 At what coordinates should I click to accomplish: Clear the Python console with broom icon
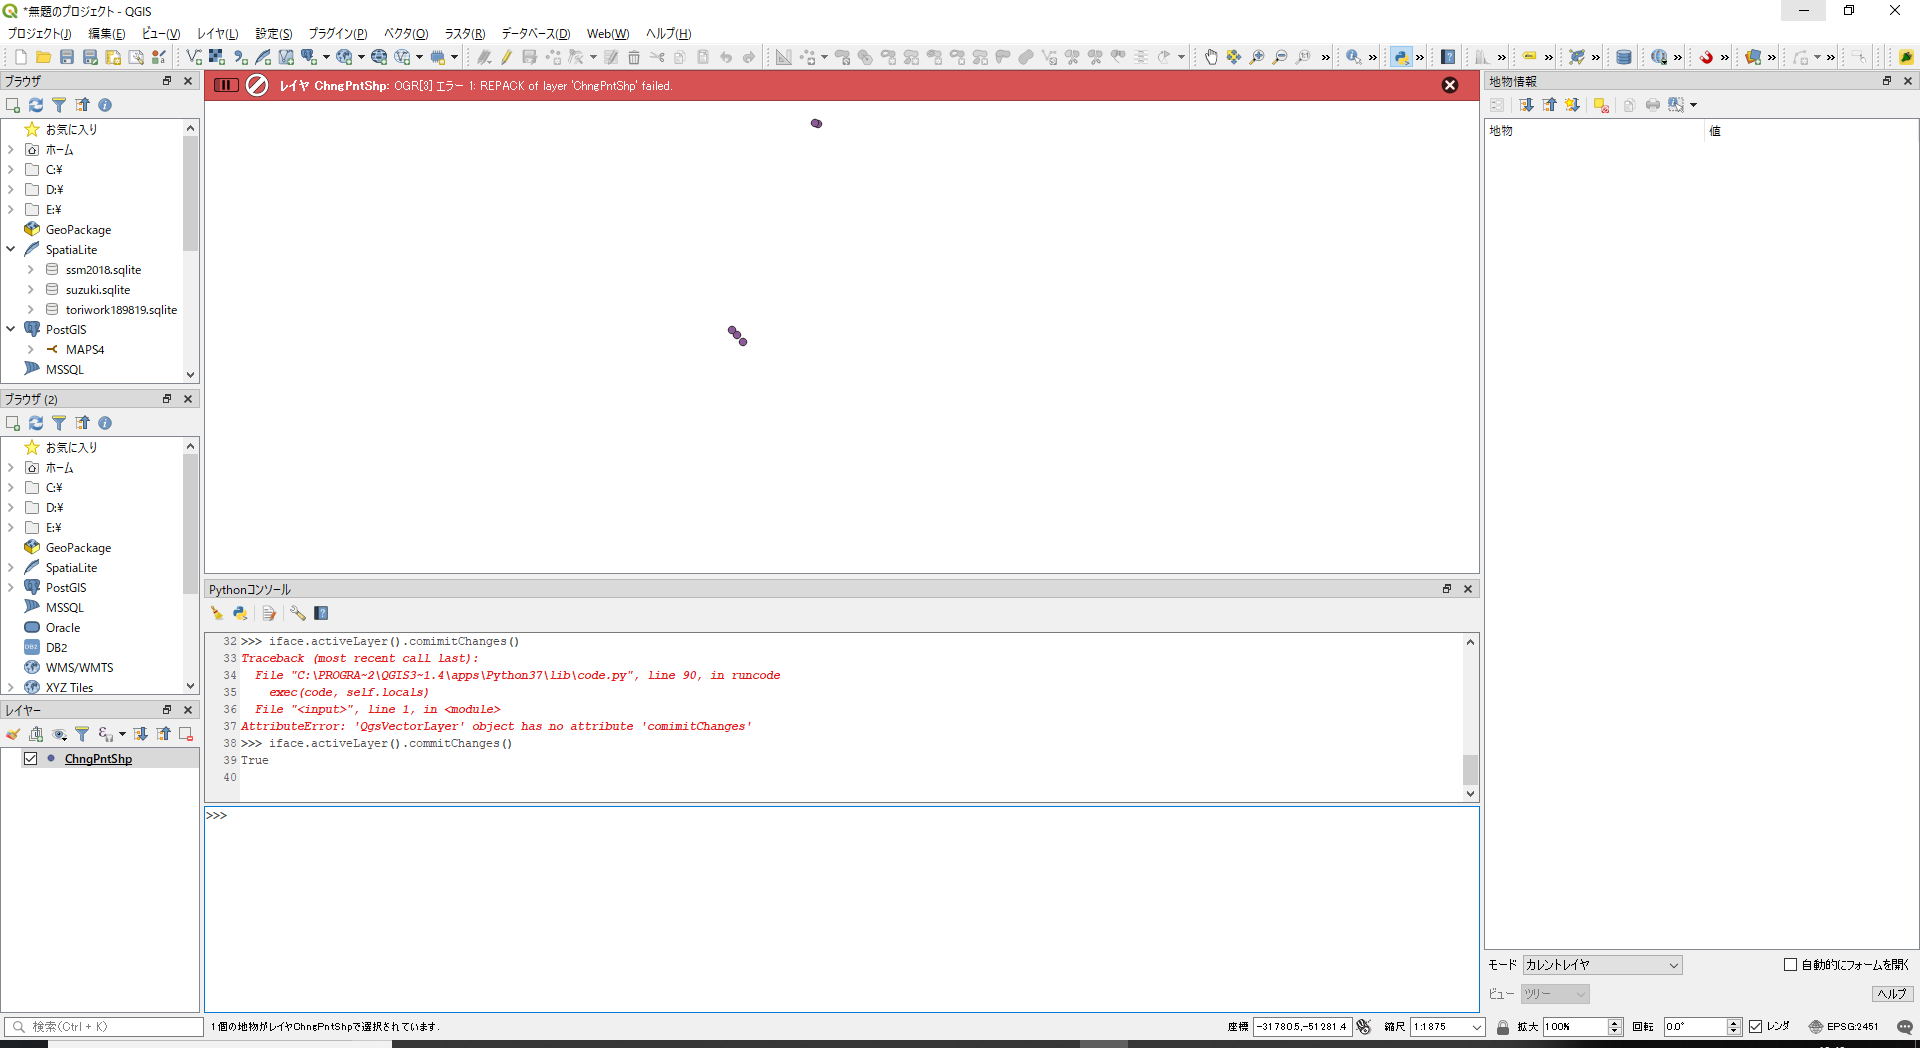217,613
